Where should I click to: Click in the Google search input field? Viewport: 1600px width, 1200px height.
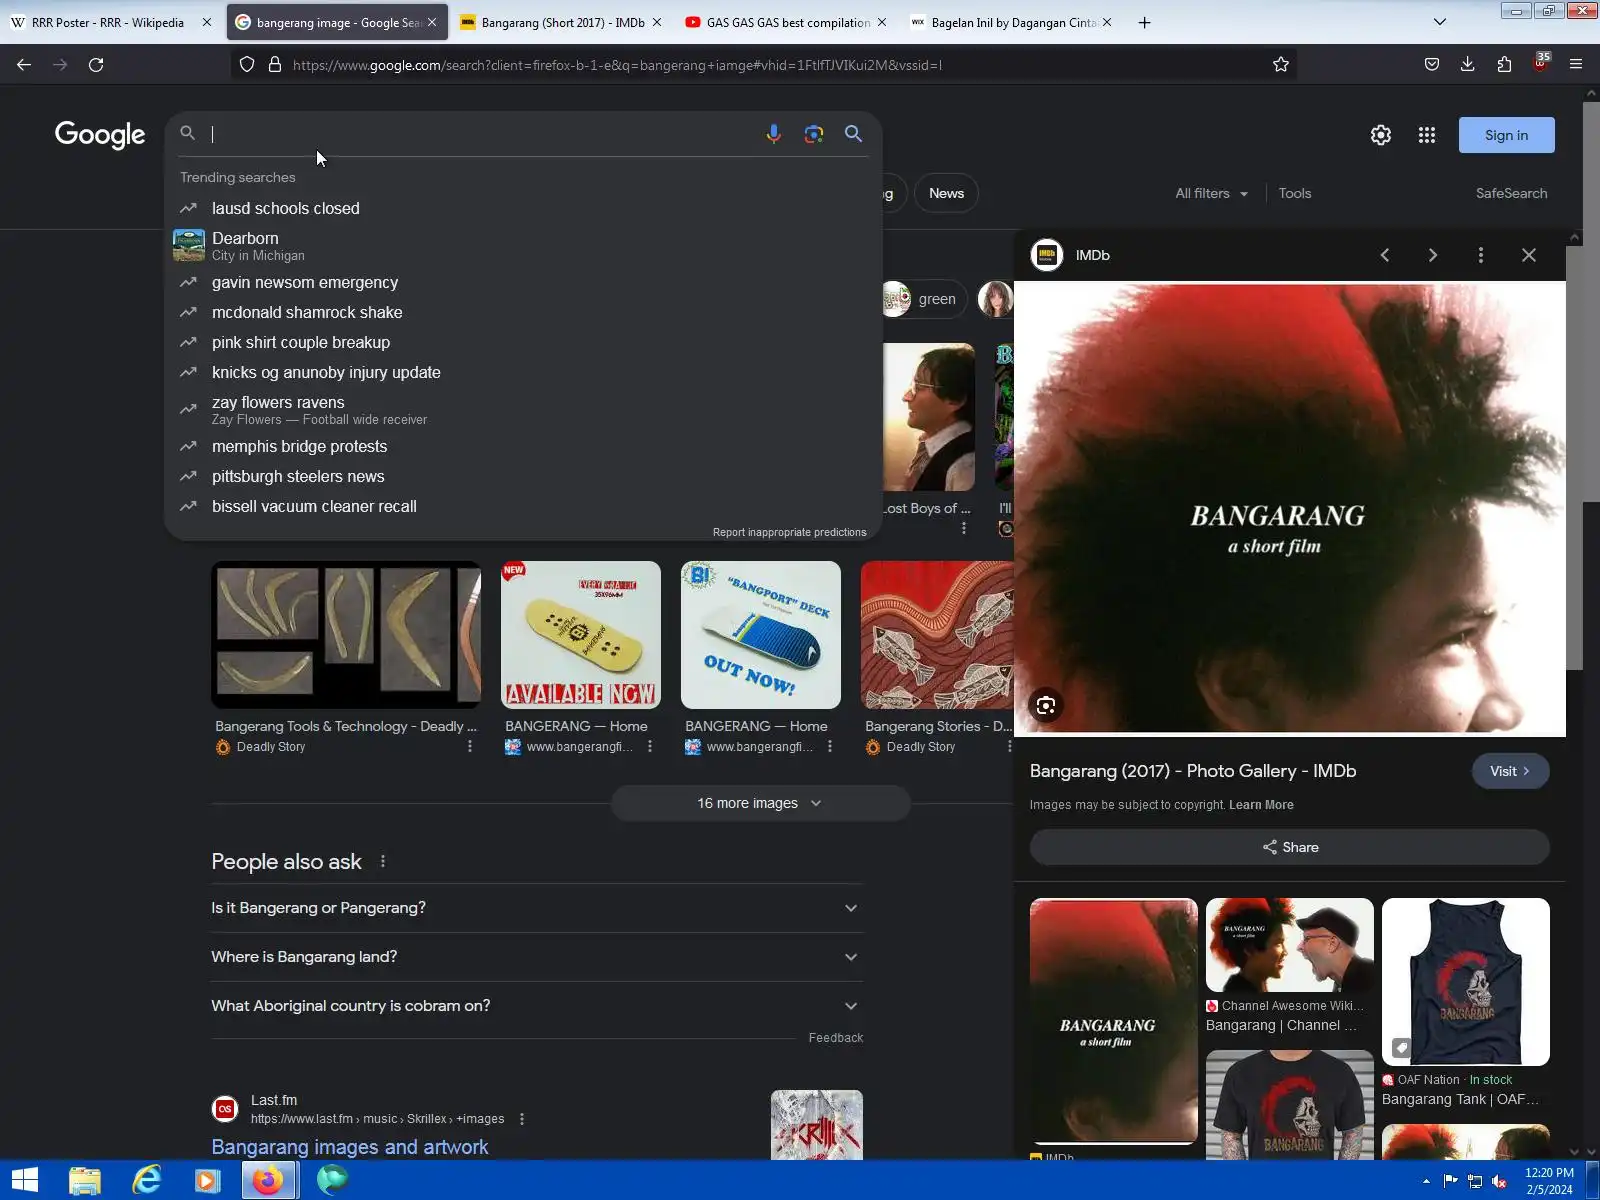pyautogui.click(x=480, y=134)
